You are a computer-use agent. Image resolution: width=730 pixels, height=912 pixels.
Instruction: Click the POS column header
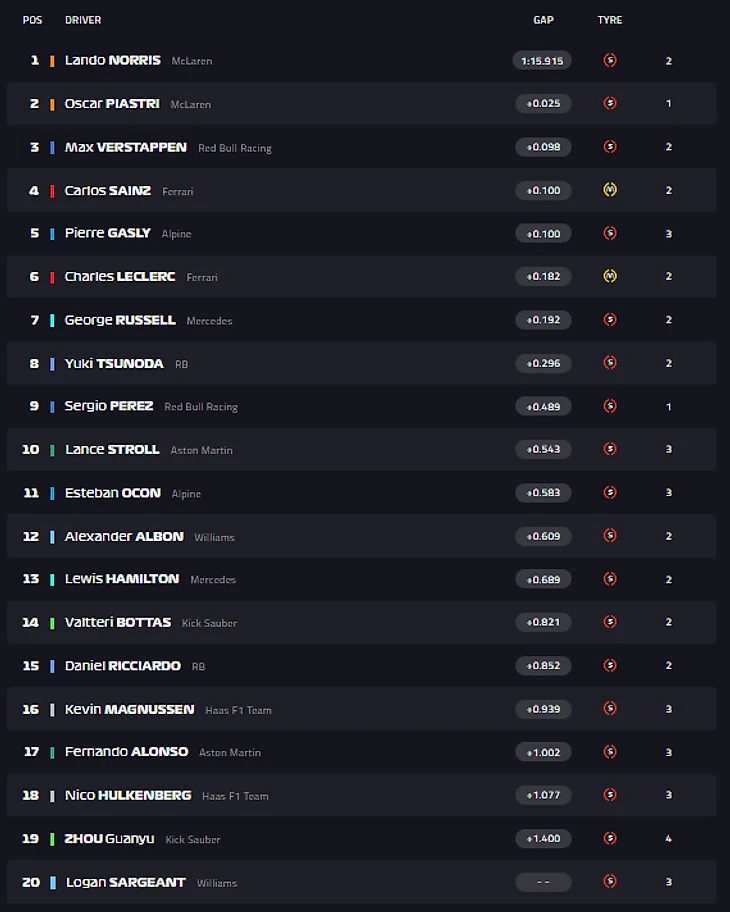(x=32, y=20)
